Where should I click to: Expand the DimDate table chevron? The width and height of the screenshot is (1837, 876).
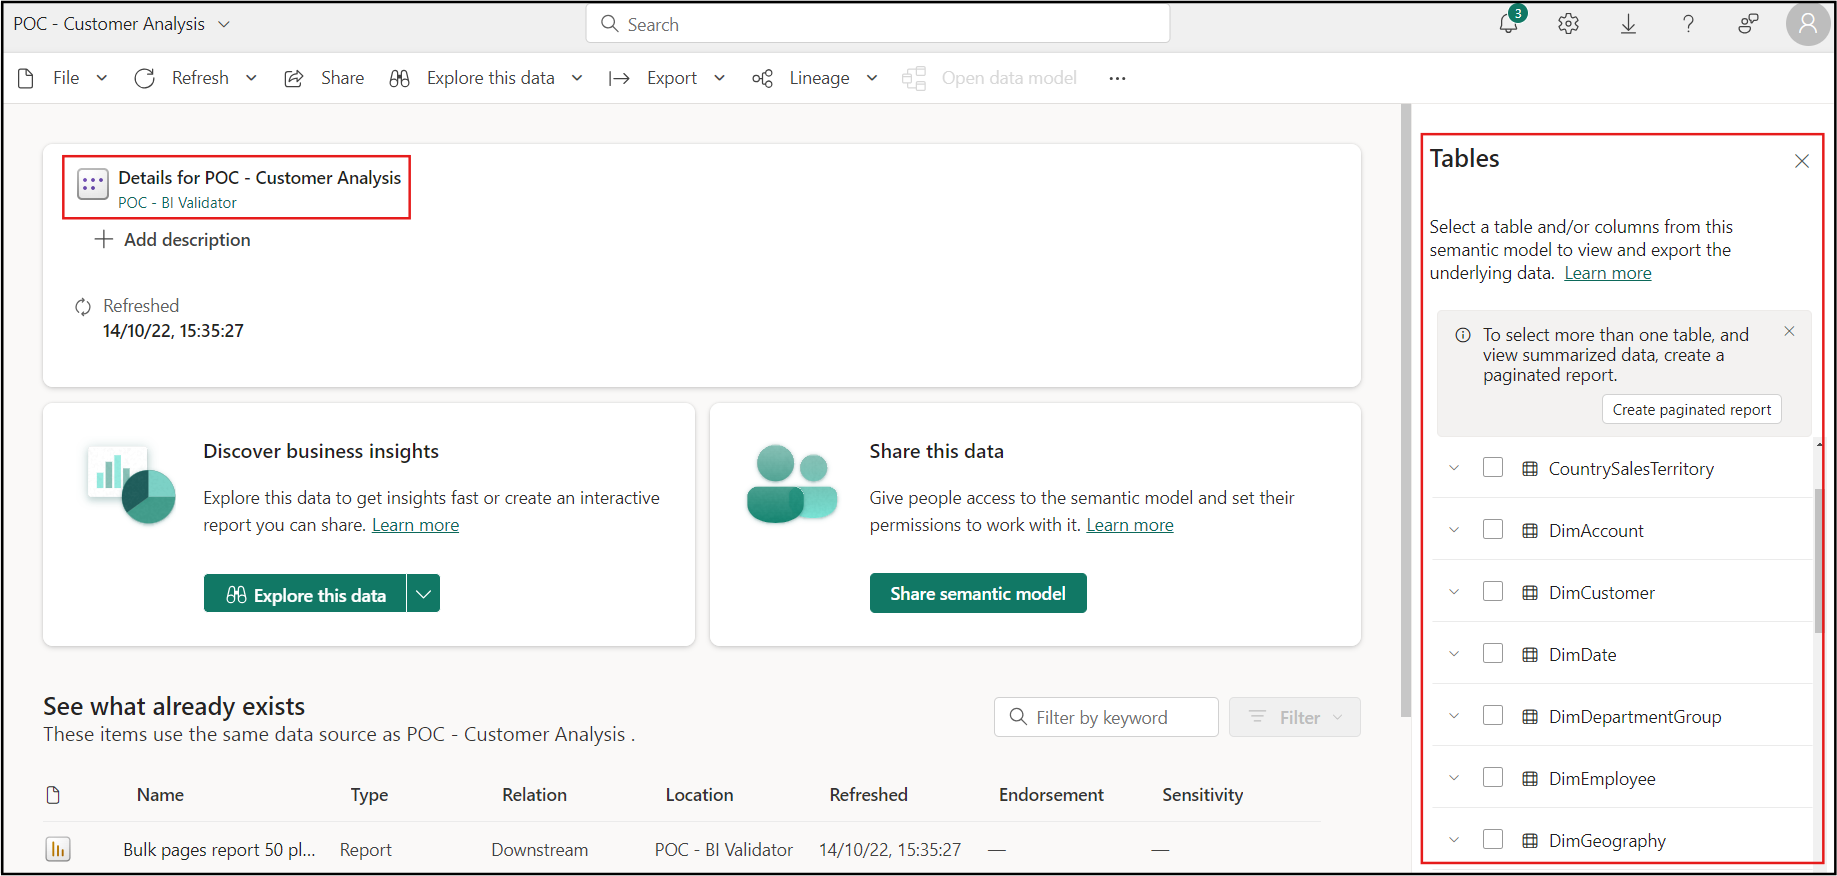pyautogui.click(x=1454, y=654)
